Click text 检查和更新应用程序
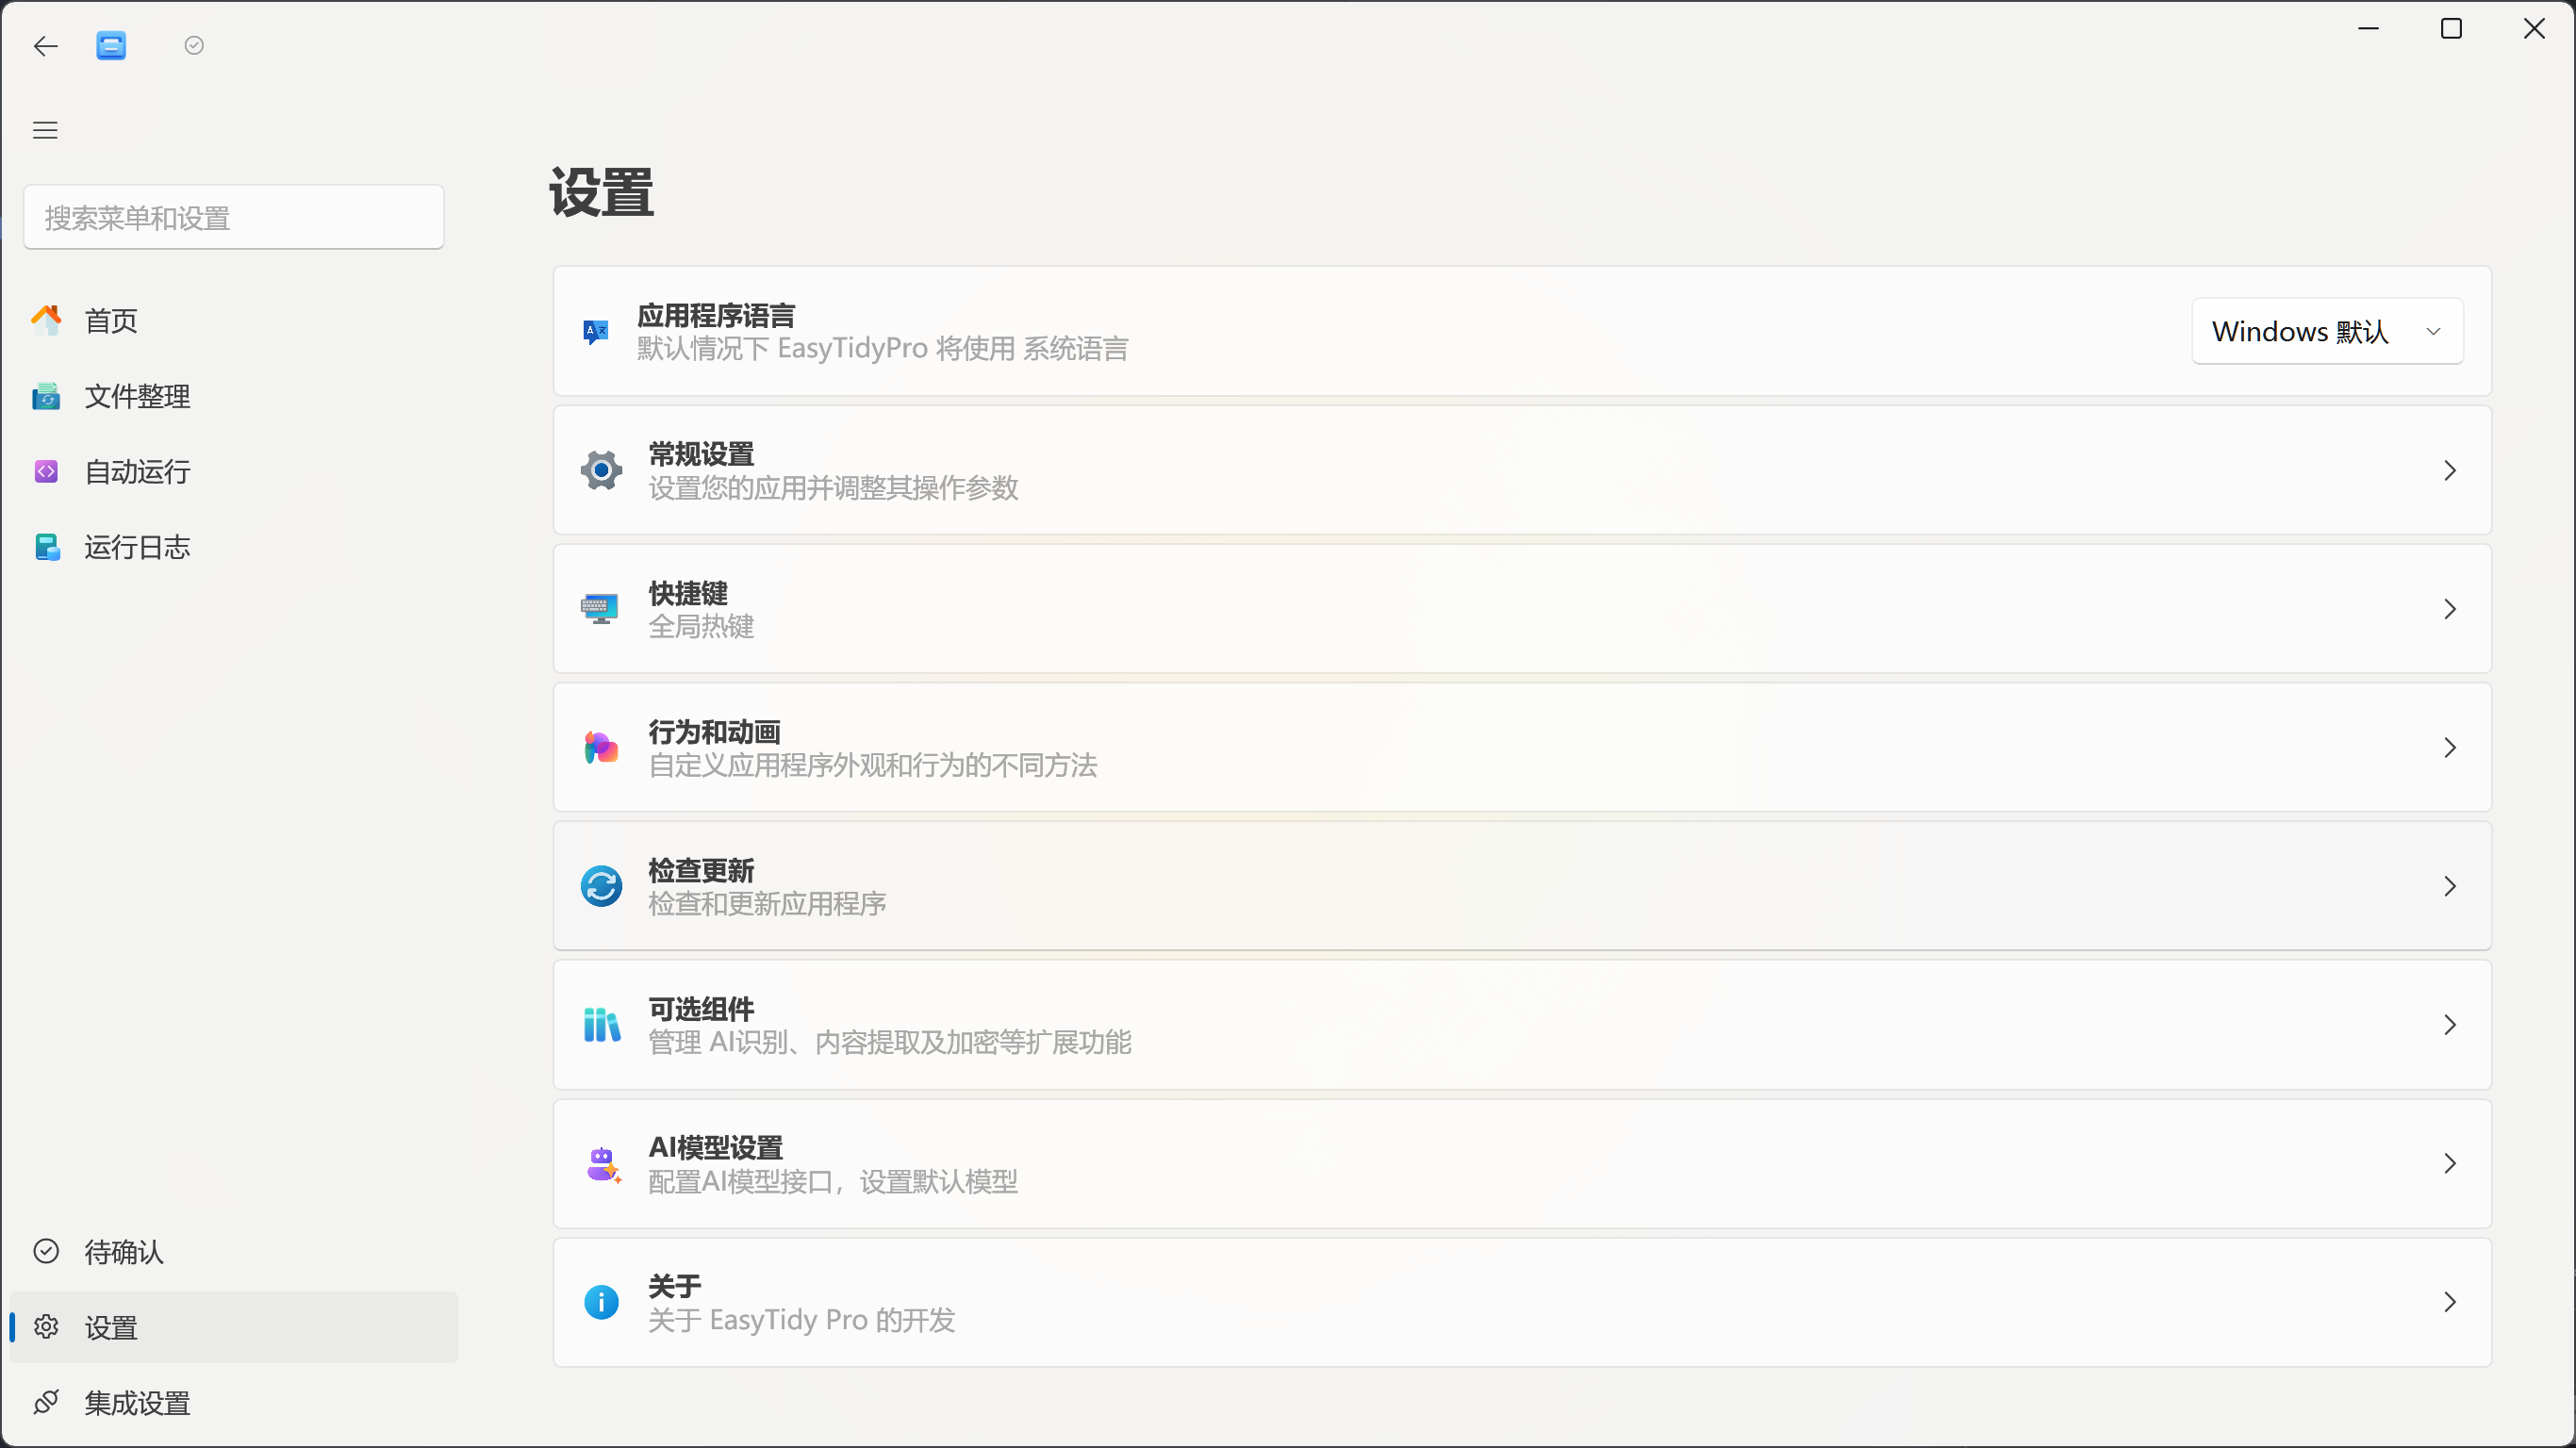 coord(767,903)
